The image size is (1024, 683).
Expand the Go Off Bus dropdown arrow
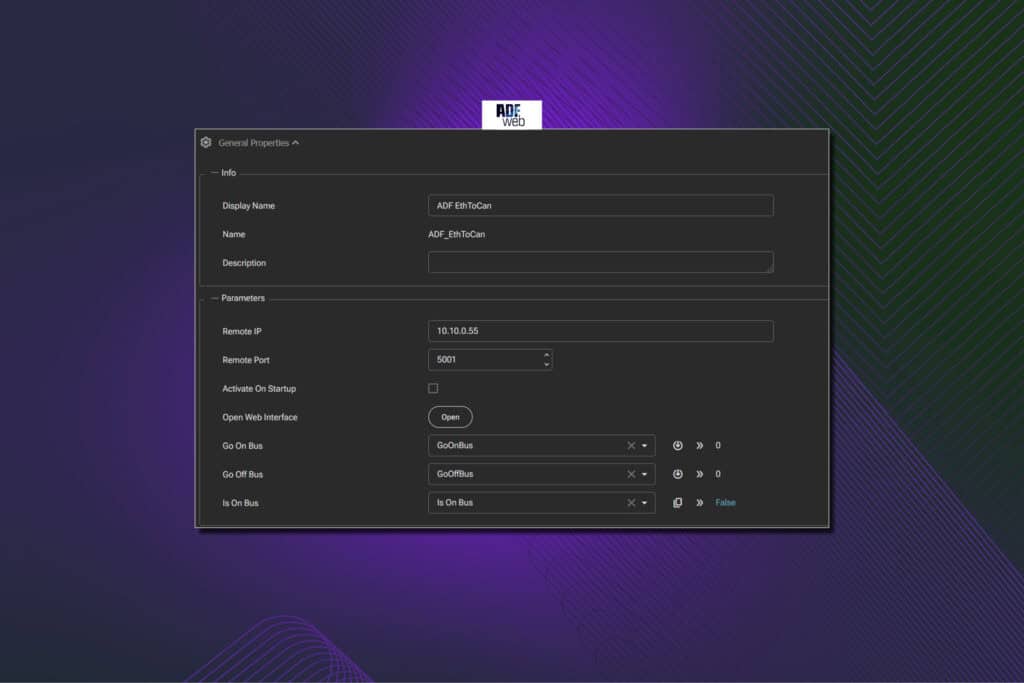coord(645,474)
